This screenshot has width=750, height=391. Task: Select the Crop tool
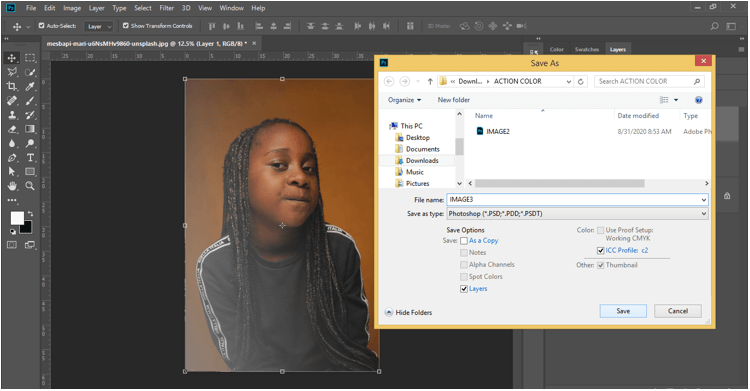coord(12,87)
